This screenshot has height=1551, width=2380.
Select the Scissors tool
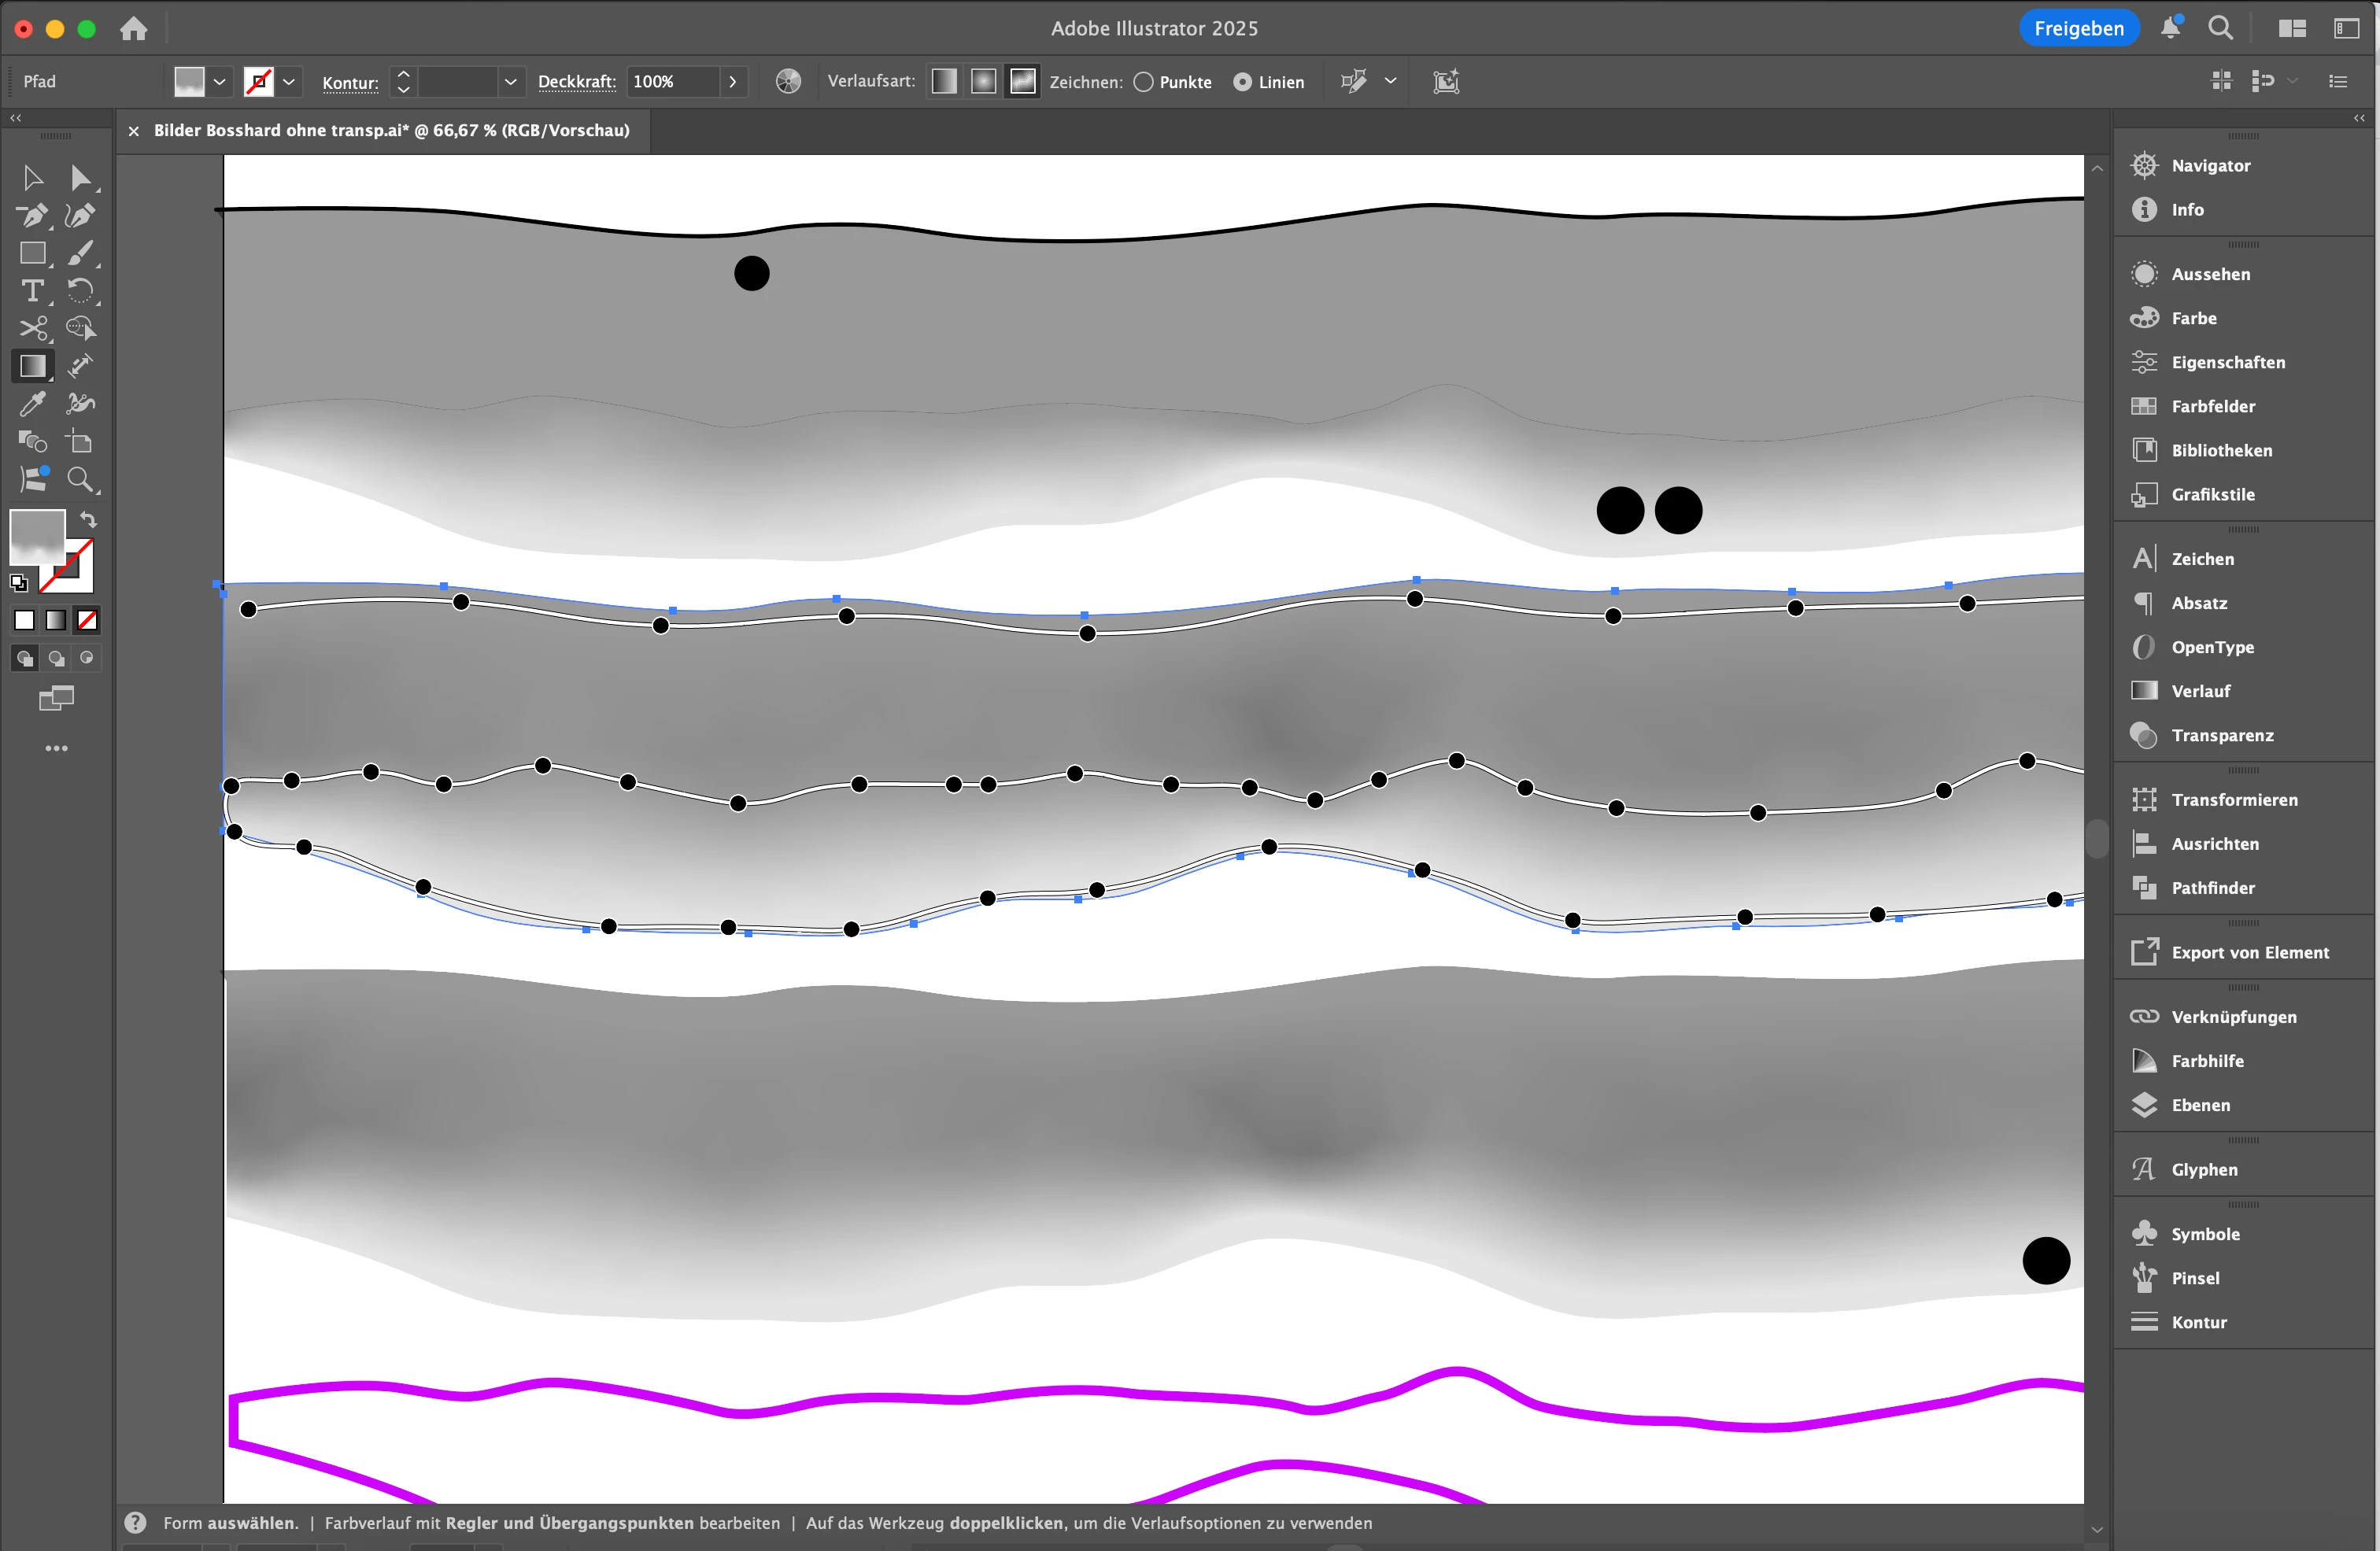click(32, 329)
